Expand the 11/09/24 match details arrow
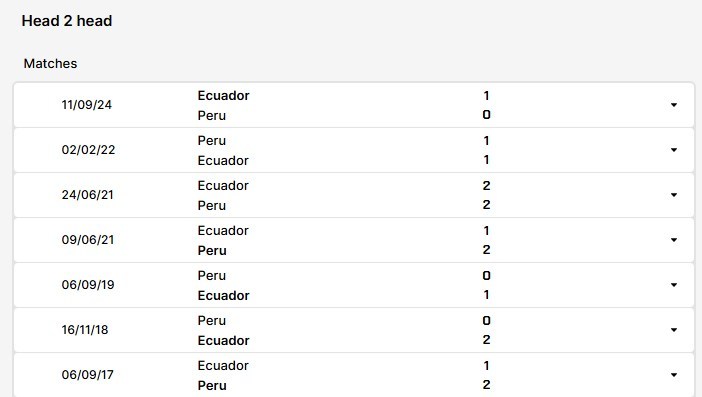This screenshot has width=702, height=397. (x=673, y=105)
